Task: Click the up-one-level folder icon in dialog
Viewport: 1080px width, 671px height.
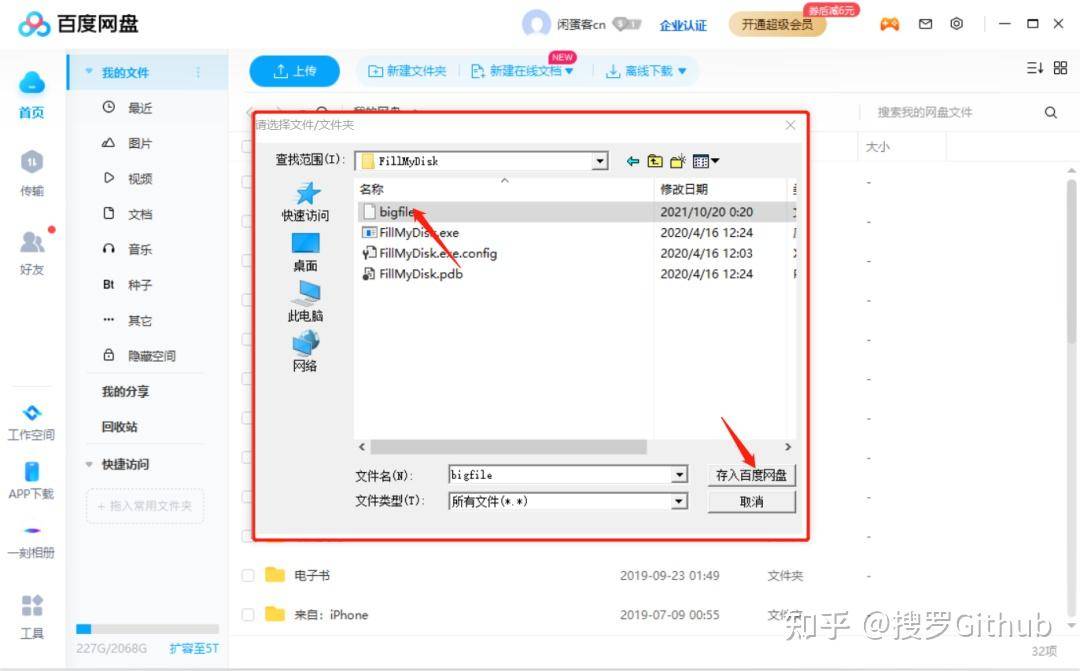Action: [655, 161]
